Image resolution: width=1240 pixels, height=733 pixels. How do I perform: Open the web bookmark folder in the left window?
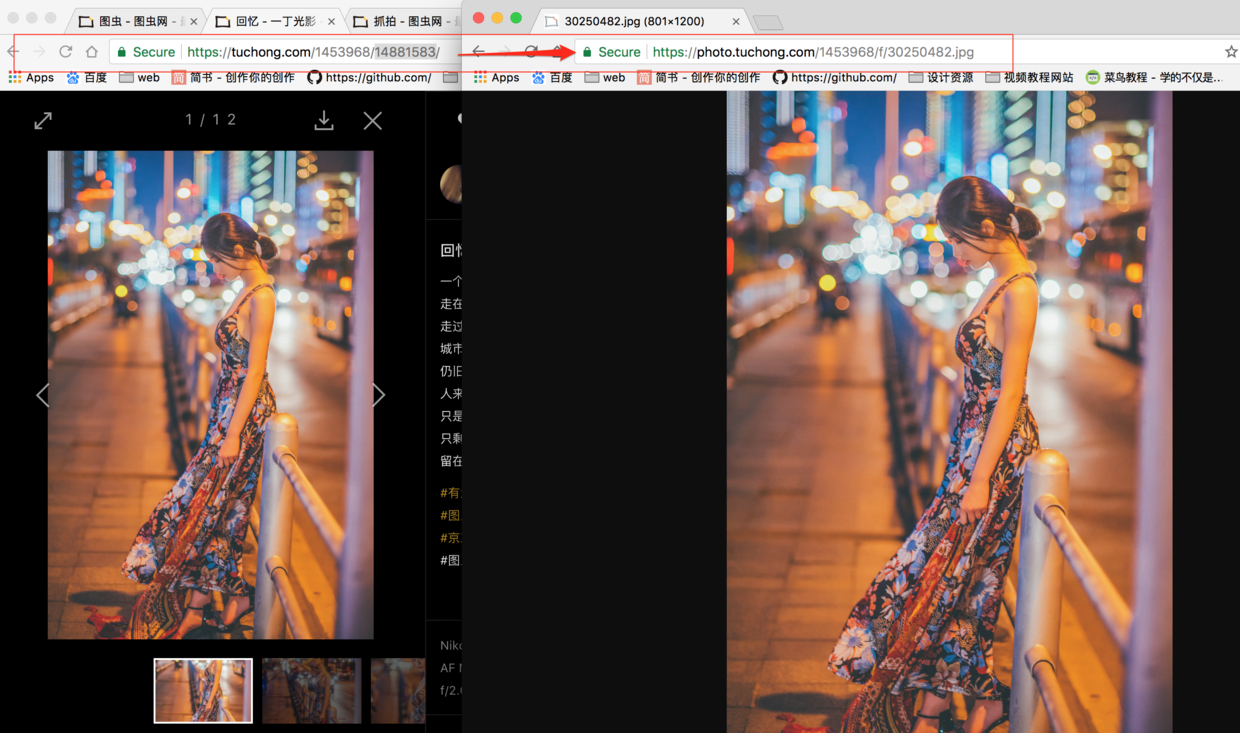point(139,77)
